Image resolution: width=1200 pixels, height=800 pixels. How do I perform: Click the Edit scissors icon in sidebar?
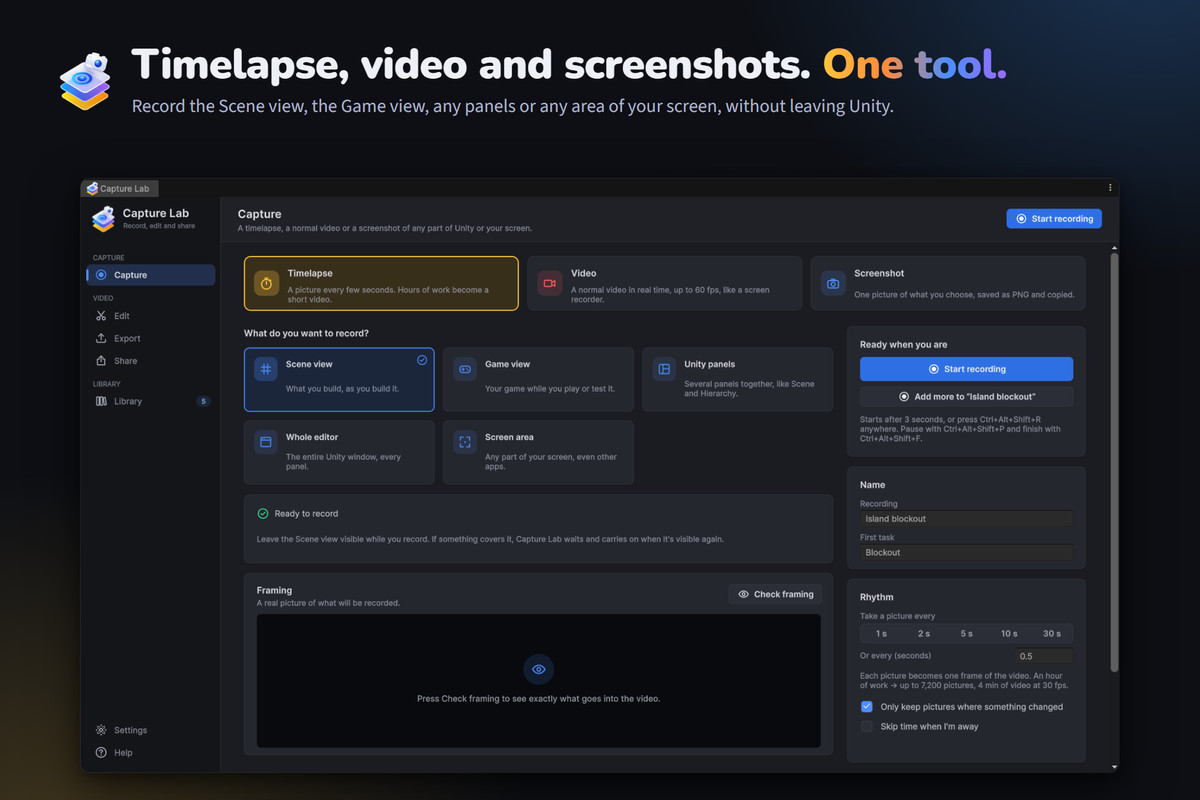pyautogui.click(x=101, y=316)
